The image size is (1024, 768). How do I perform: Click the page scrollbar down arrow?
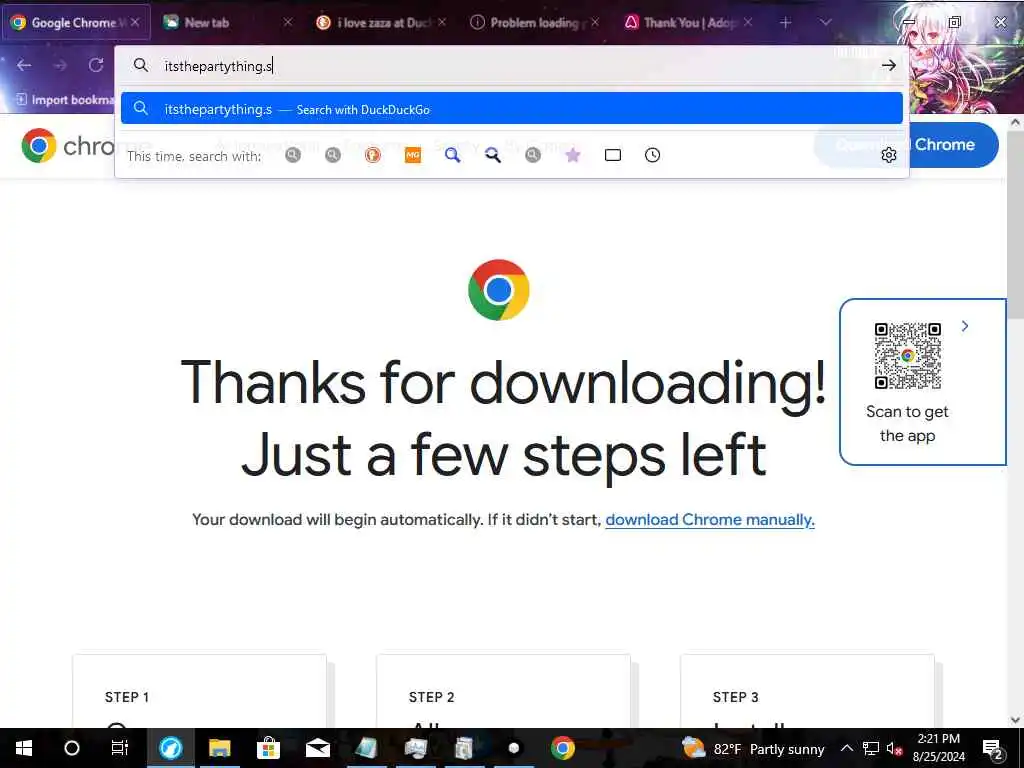point(1015,720)
